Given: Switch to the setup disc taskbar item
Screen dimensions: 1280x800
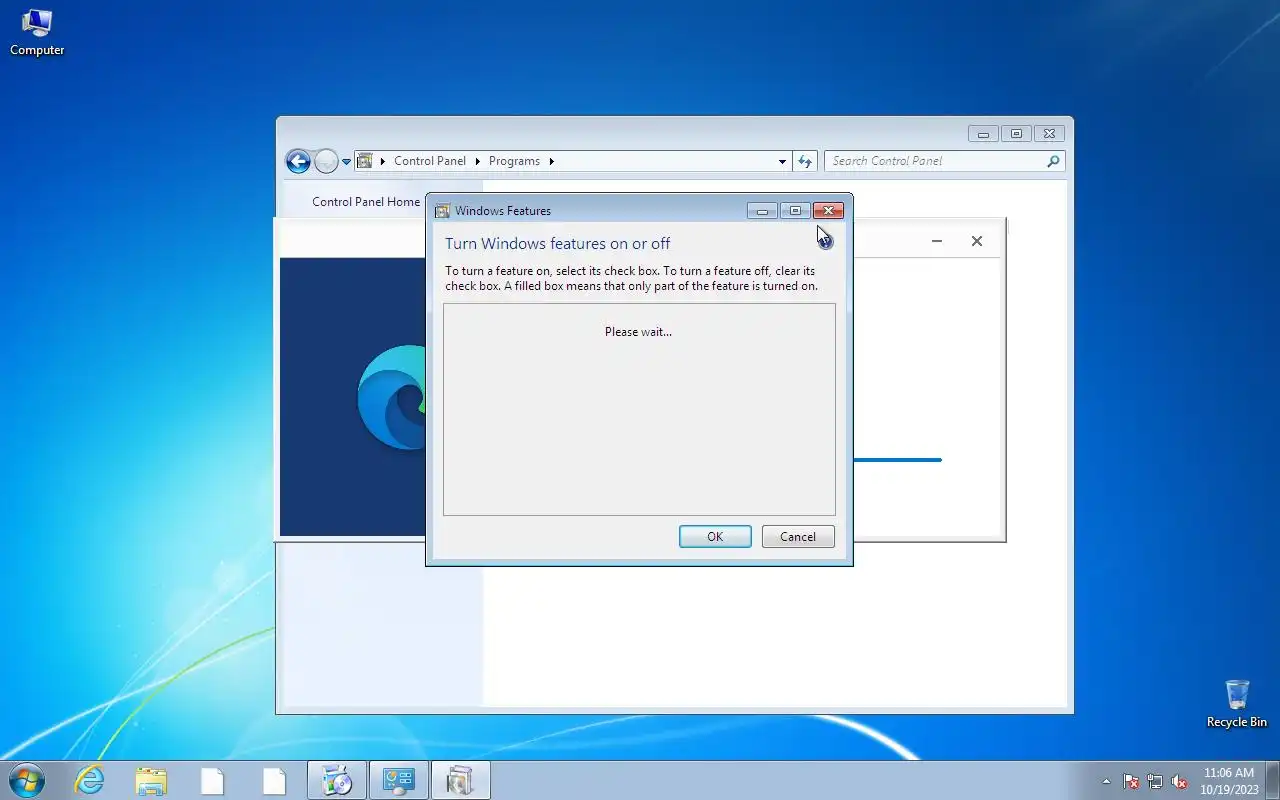Looking at the screenshot, I should (x=336, y=780).
